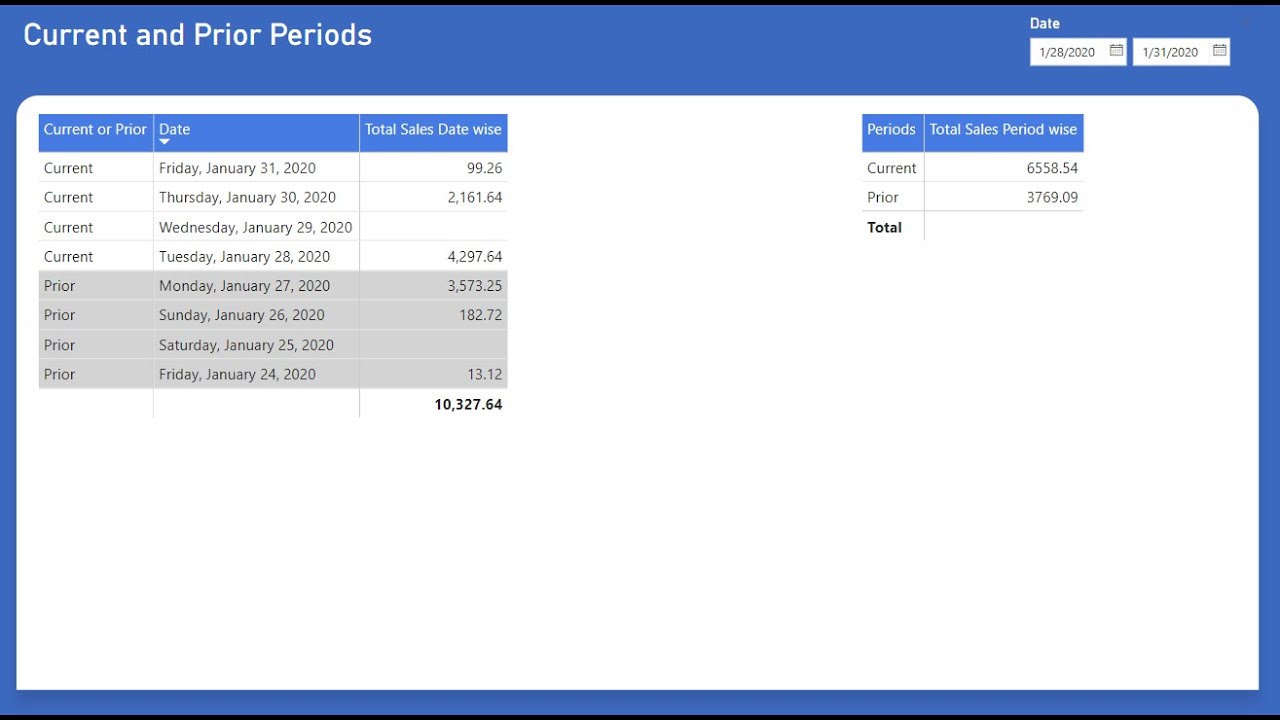The width and height of the screenshot is (1280, 720).
Task: Select the Tuesday, January 28, 2020 cell
Action: (257, 256)
